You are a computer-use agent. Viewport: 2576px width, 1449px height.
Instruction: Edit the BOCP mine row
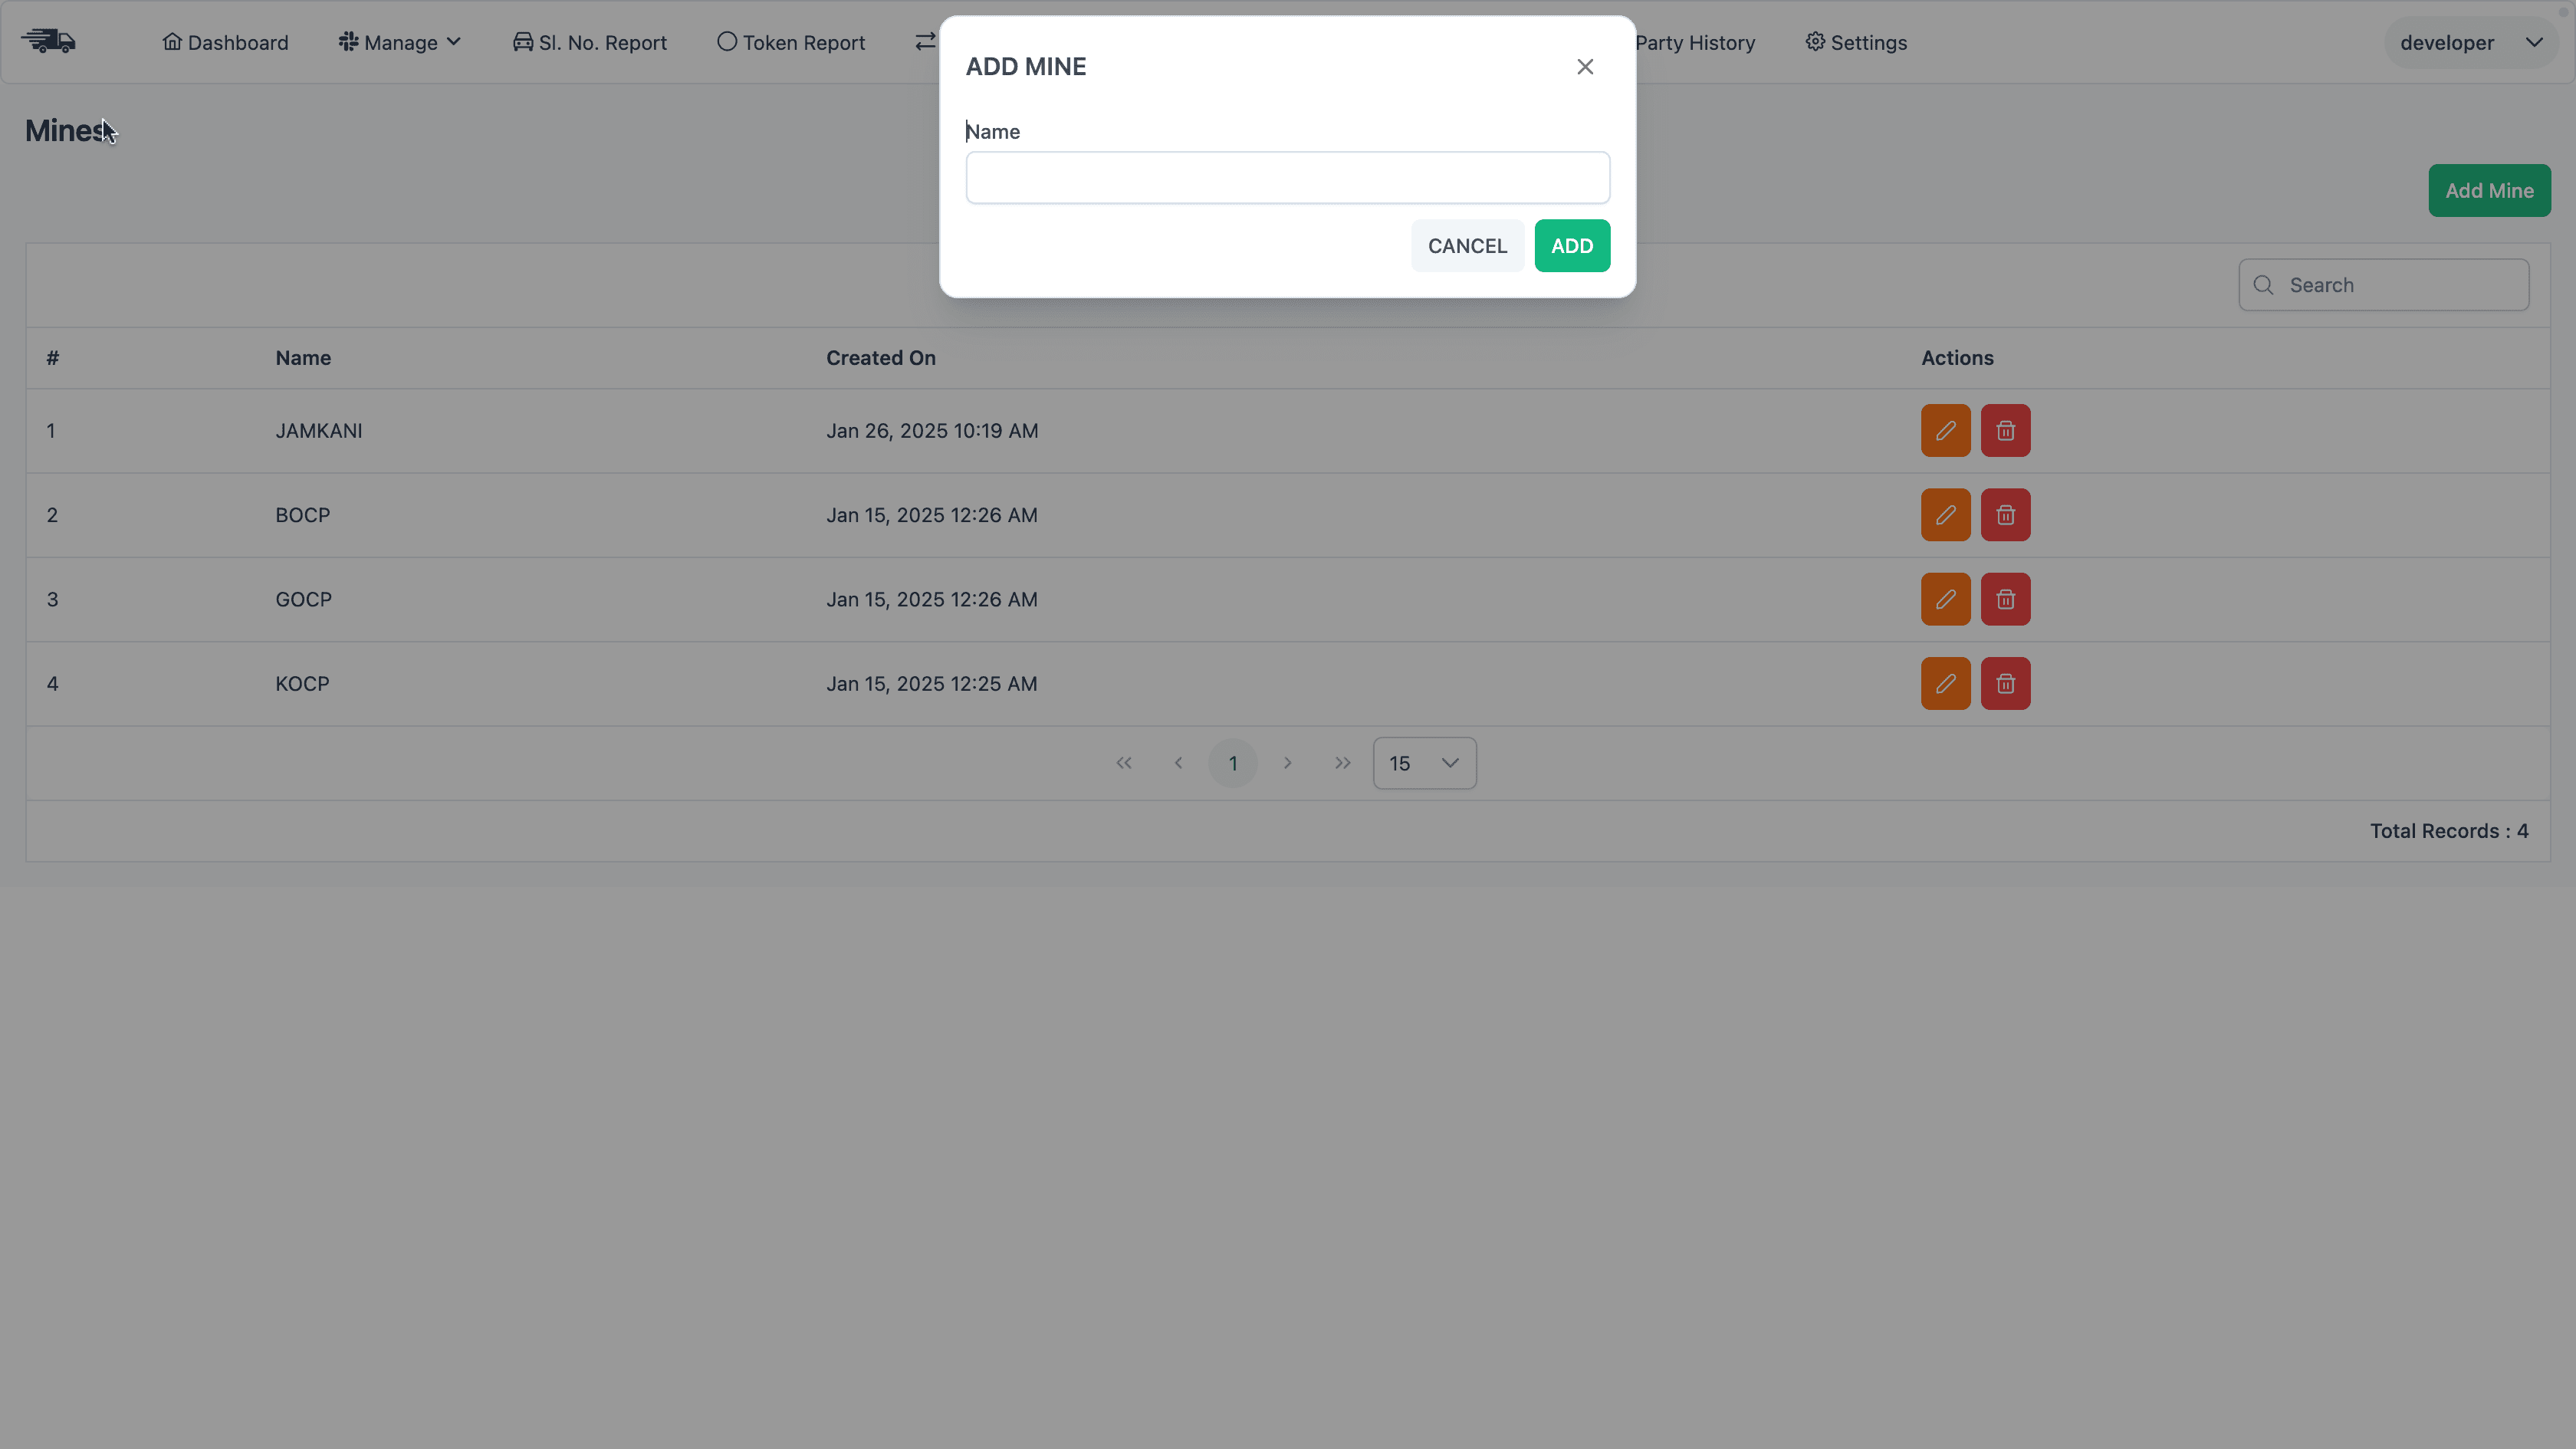point(1945,515)
